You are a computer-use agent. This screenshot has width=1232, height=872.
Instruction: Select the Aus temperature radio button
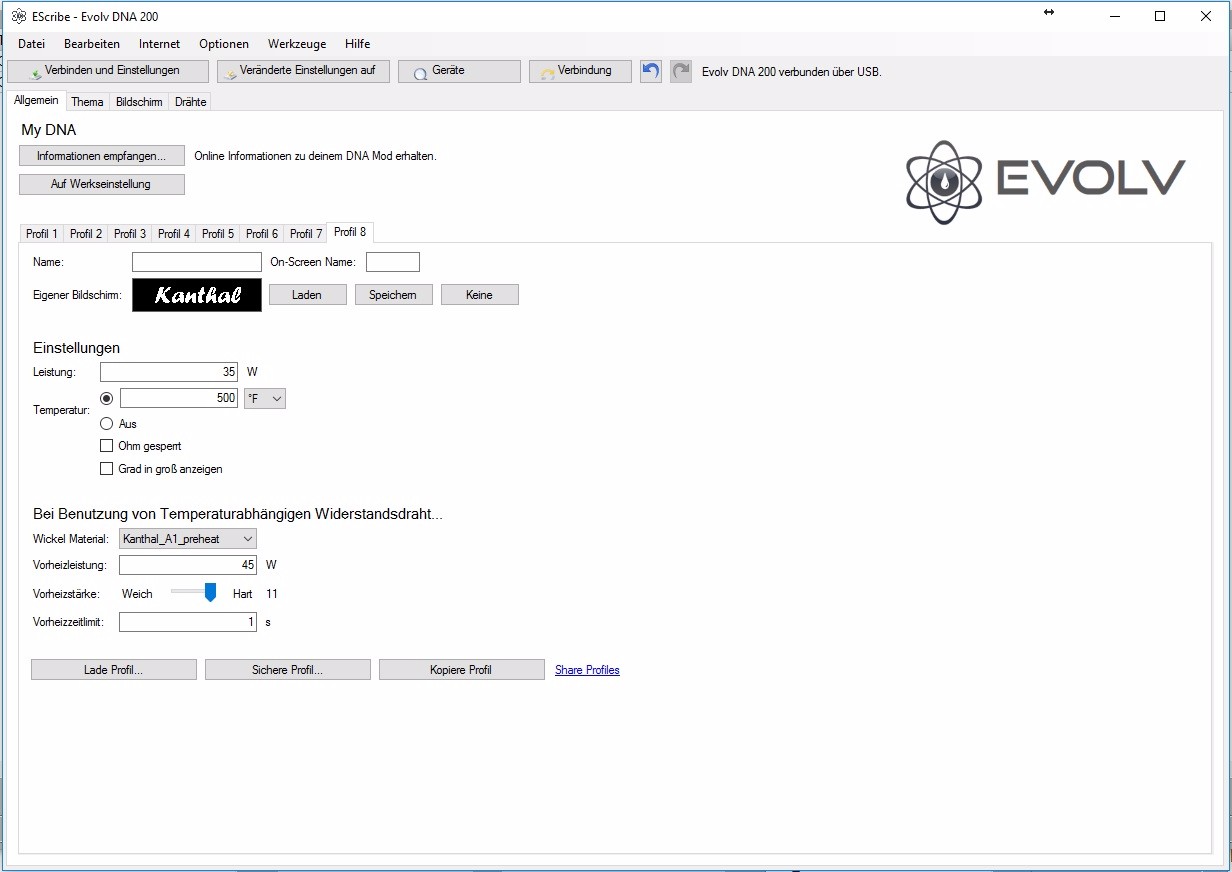tap(107, 424)
